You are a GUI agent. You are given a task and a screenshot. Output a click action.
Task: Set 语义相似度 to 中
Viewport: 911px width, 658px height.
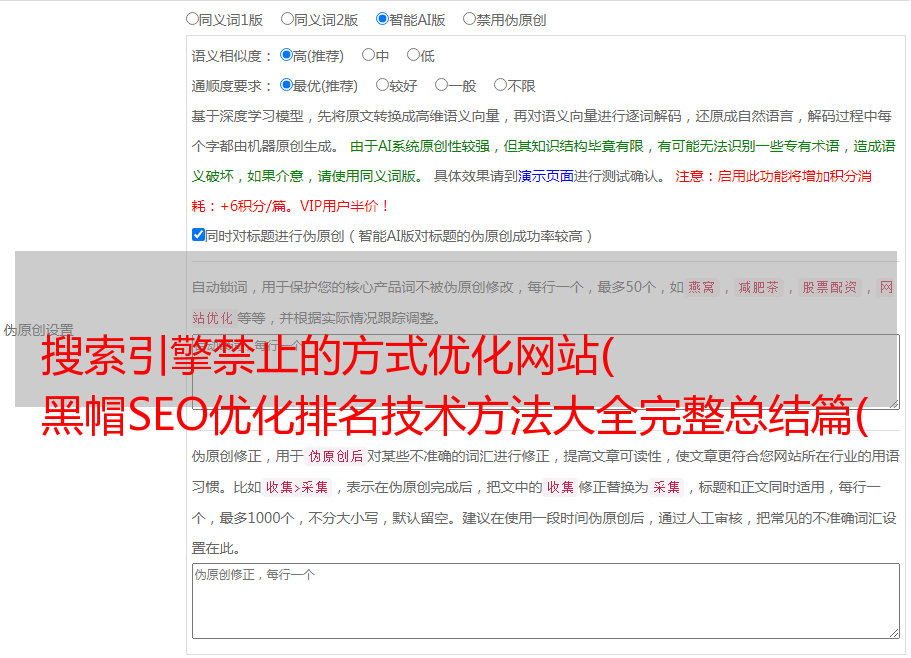tap(368, 55)
